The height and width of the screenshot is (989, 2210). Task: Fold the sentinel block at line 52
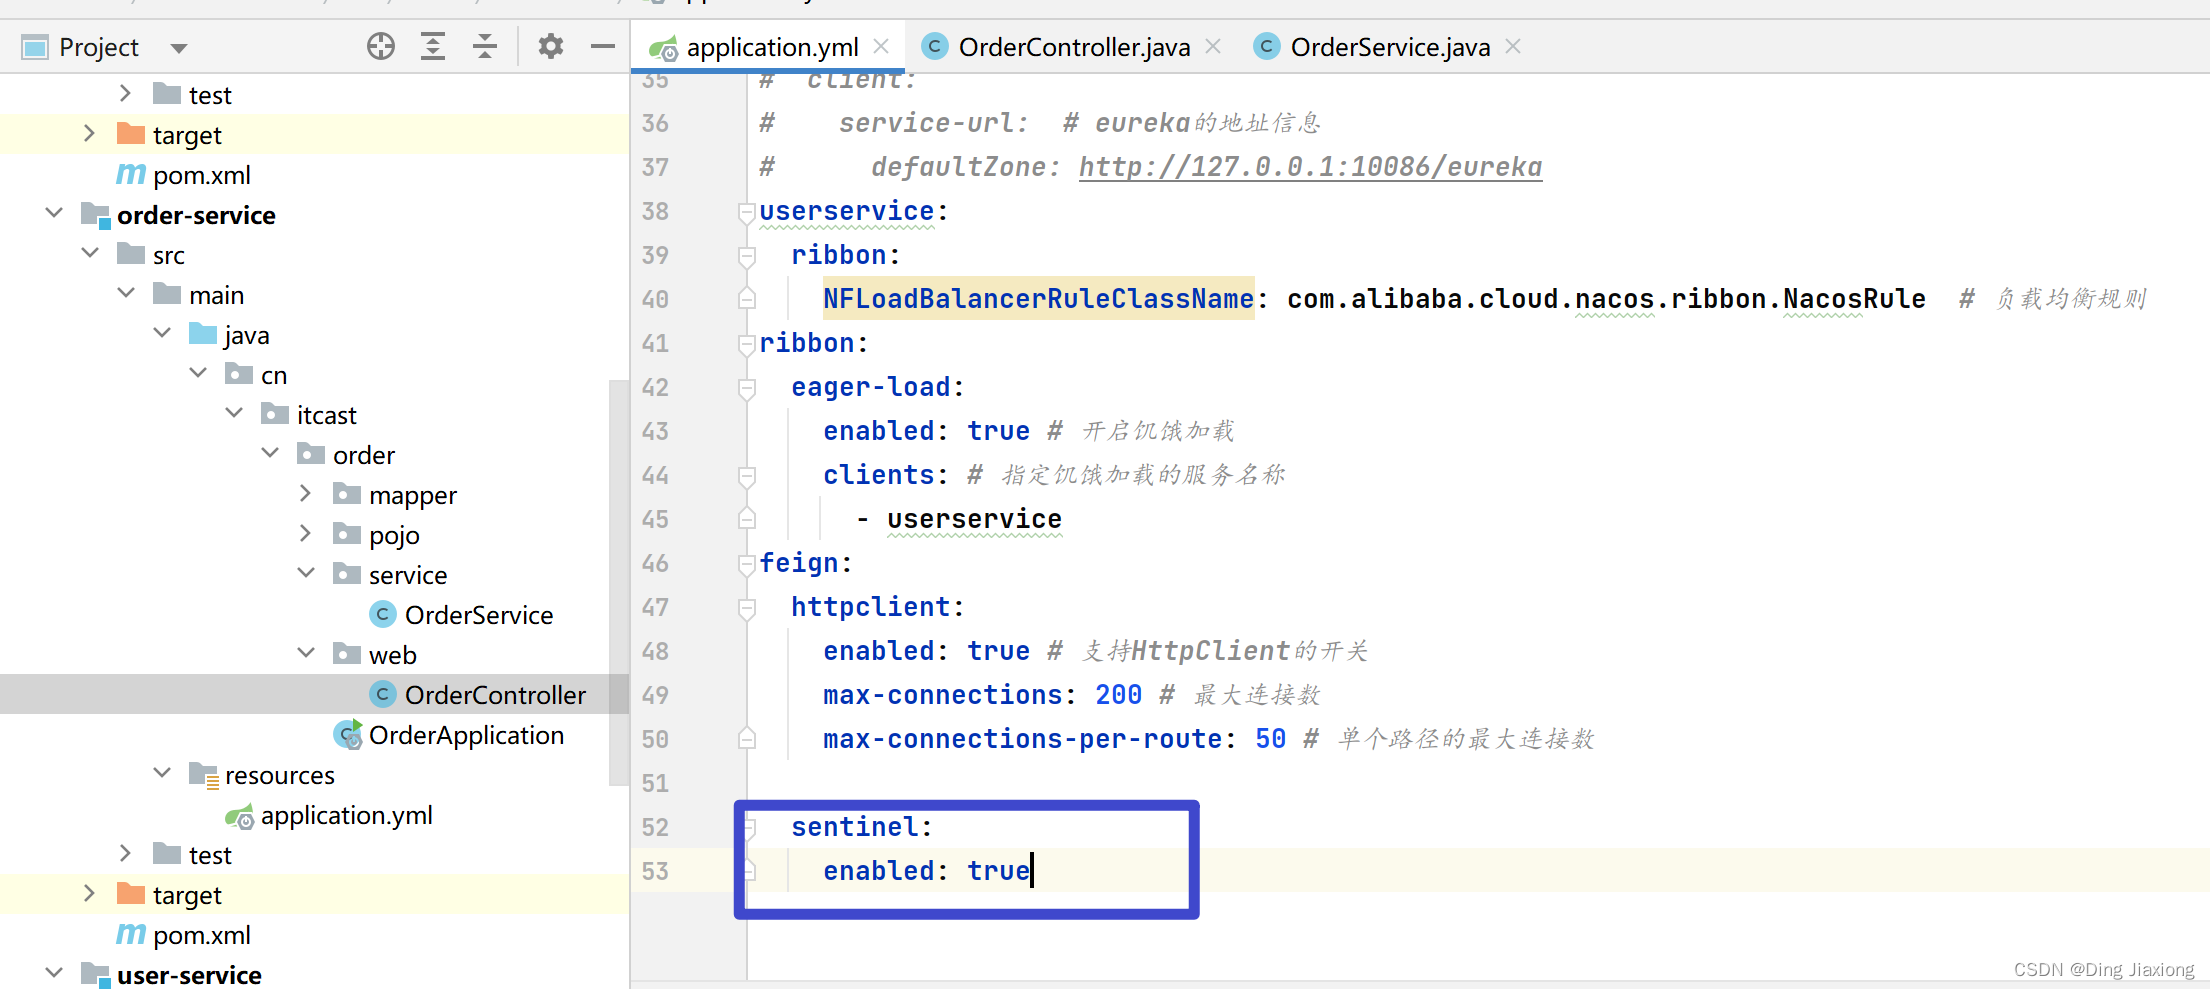click(749, 828)
